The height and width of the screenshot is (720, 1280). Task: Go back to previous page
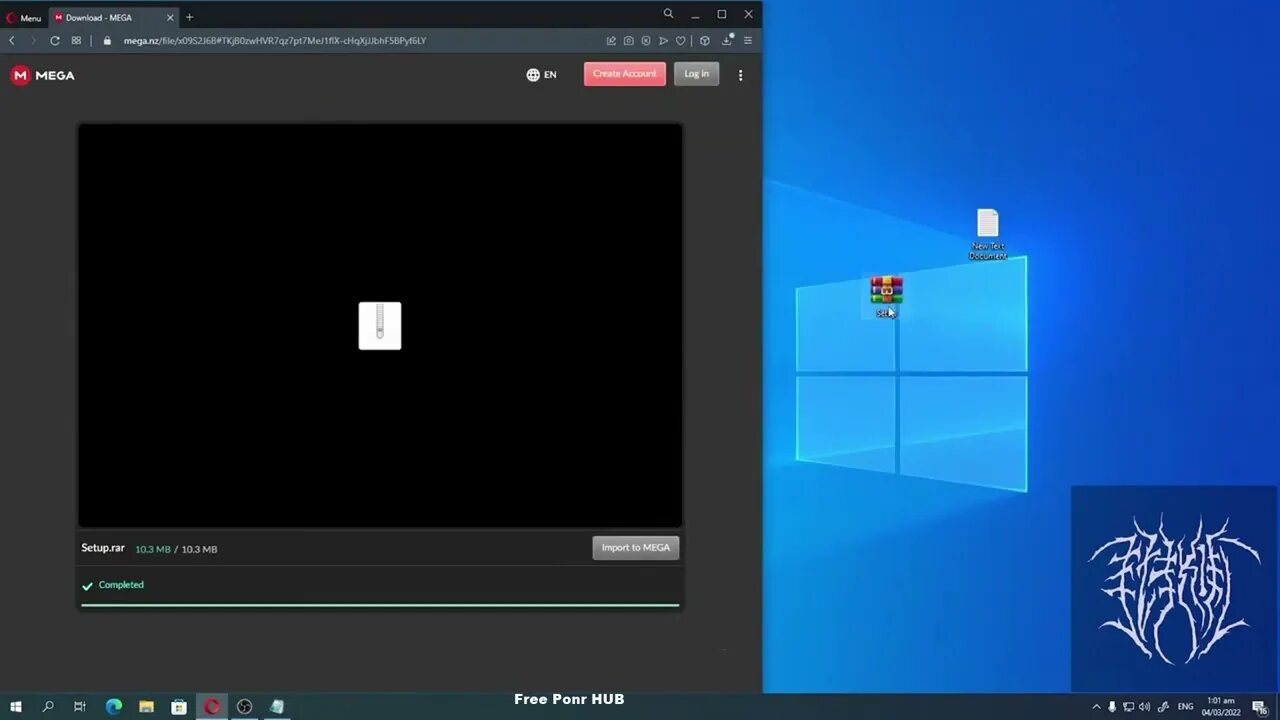[x=12, y=41]
